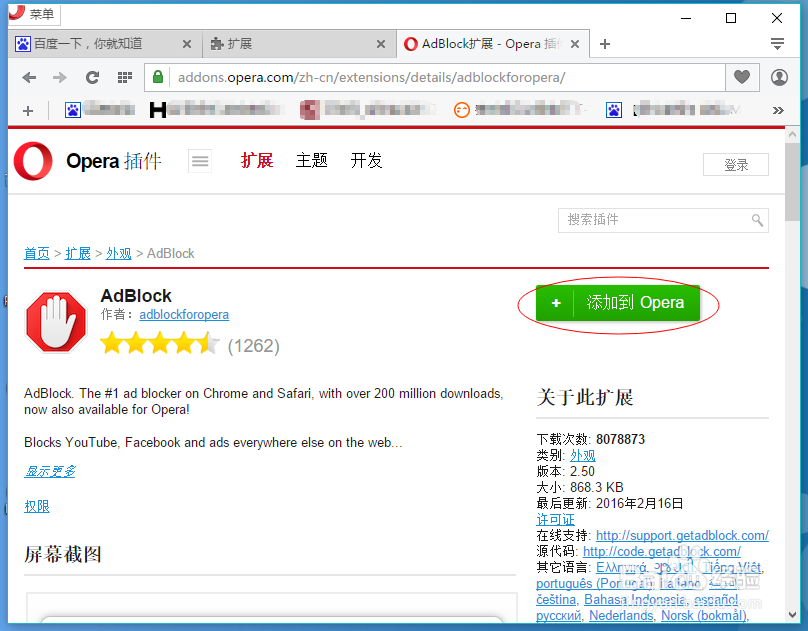Image resolution: width=808 pixels, height=631 pixels.
Task: Click the vertical scrollbar thumb
Action: coord(793,182)
